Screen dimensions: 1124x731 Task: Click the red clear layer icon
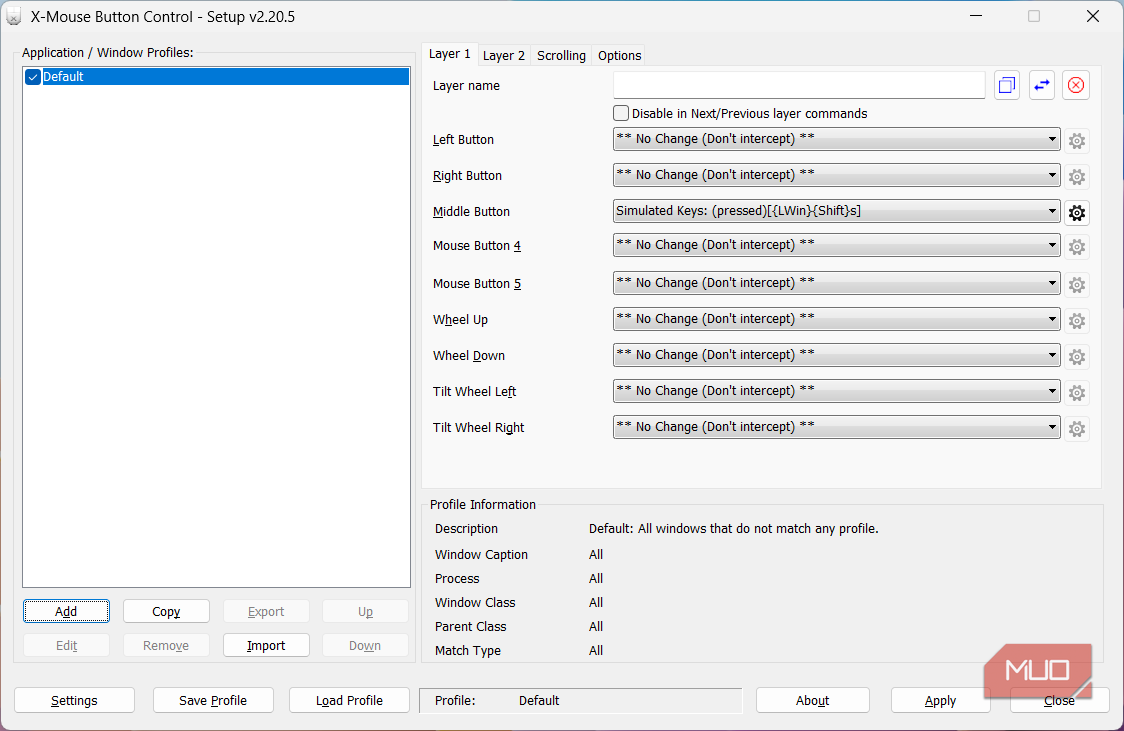click(x=1076, y=85)
